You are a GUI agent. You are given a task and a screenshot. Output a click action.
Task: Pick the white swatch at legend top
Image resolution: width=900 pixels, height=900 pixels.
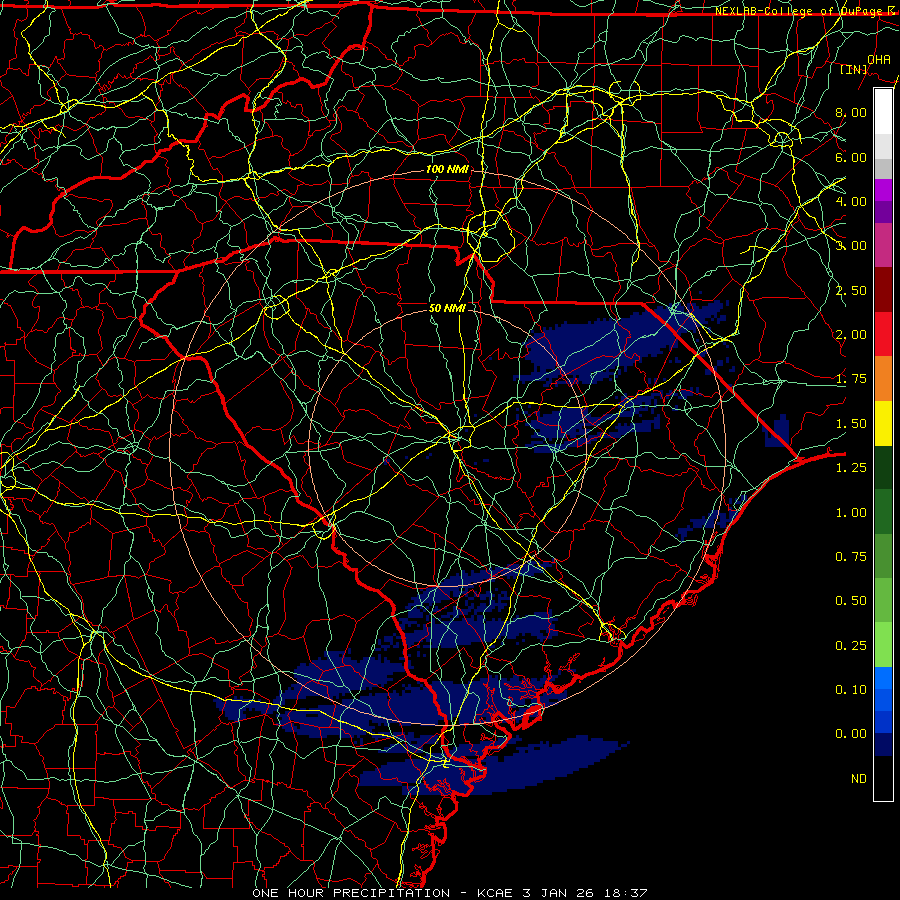pos(883,112)
